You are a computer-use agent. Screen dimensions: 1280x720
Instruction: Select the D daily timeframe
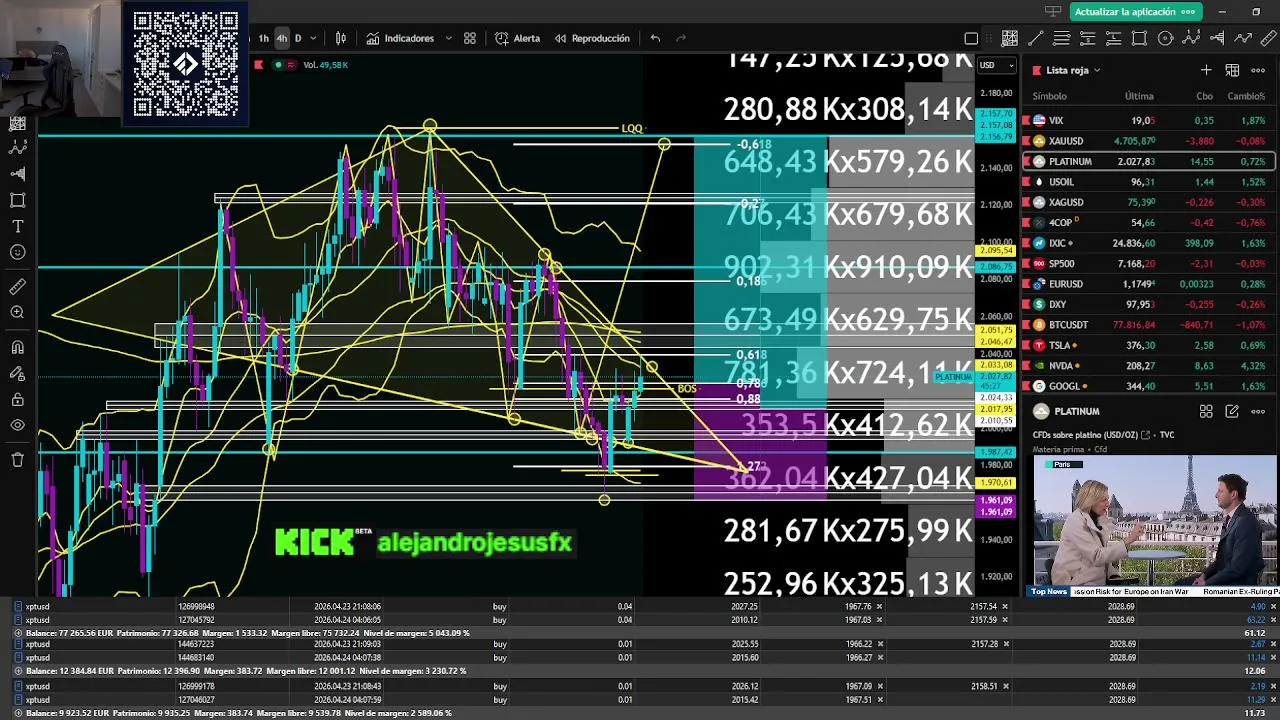pos(297,38)
